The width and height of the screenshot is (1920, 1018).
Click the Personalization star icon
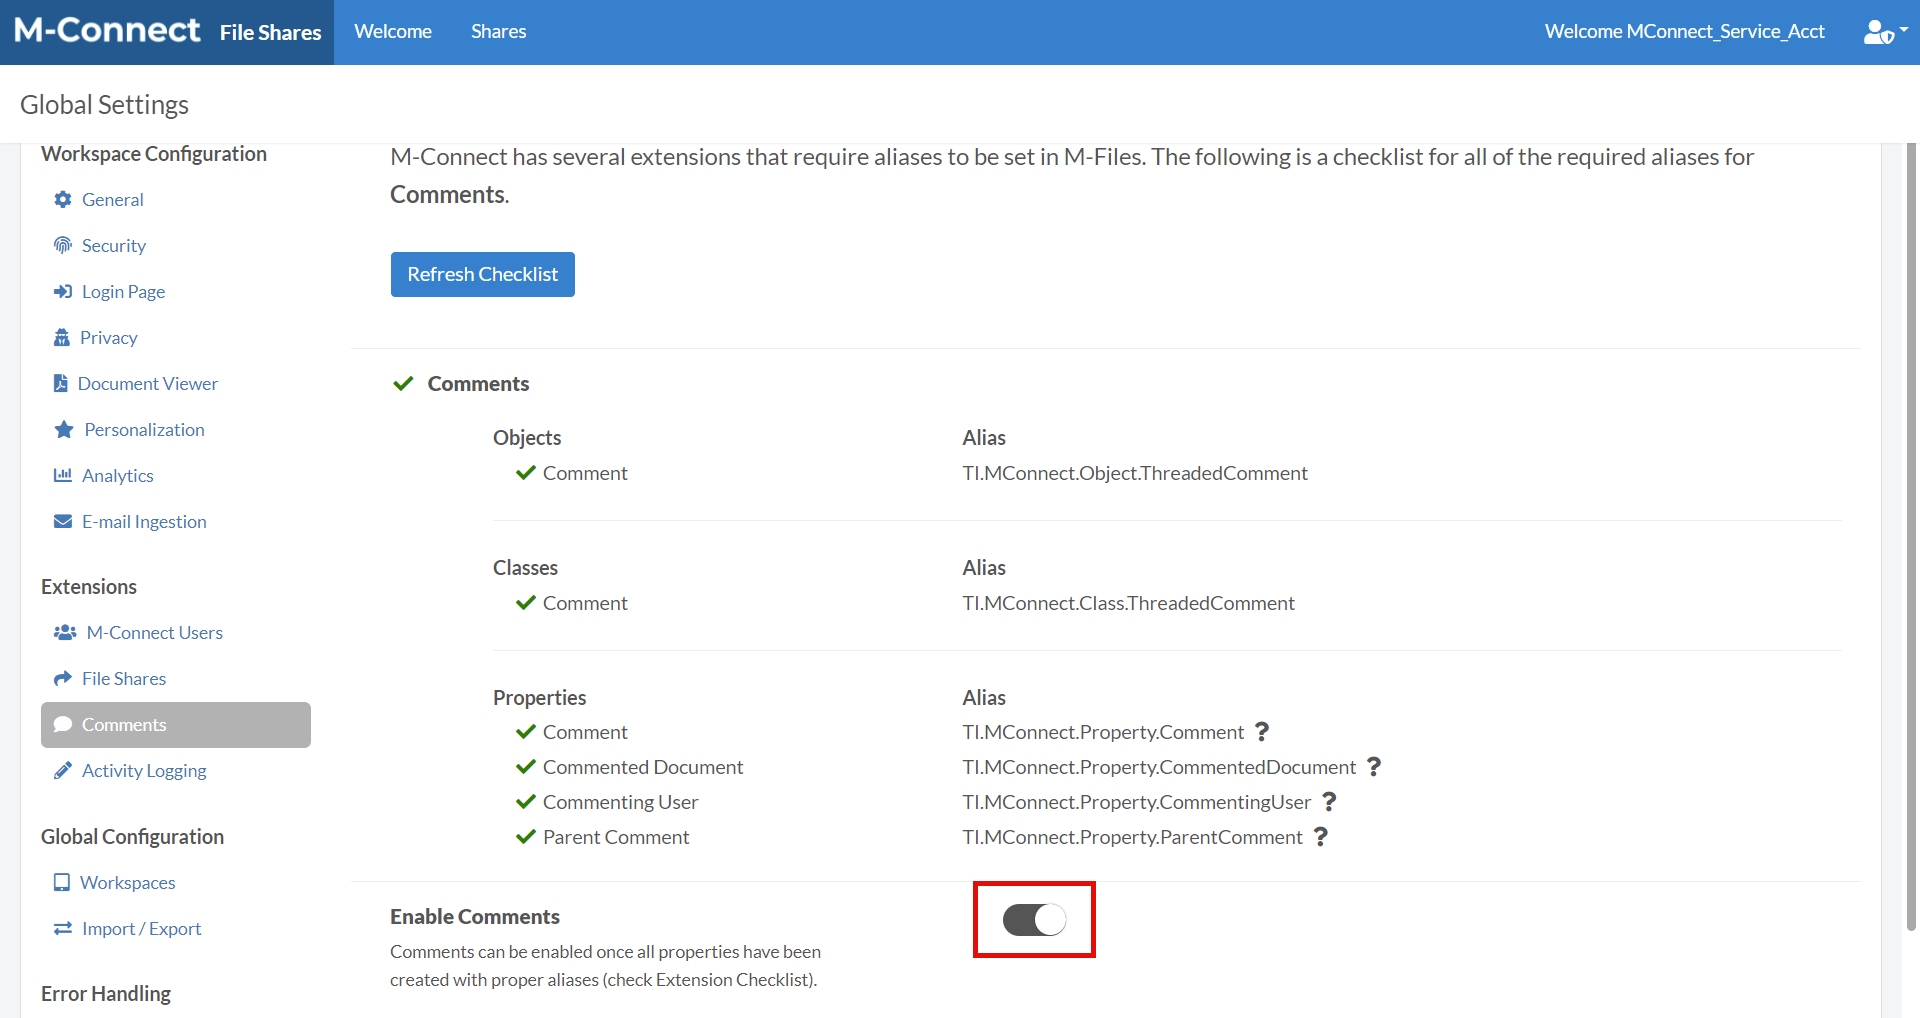64,429
